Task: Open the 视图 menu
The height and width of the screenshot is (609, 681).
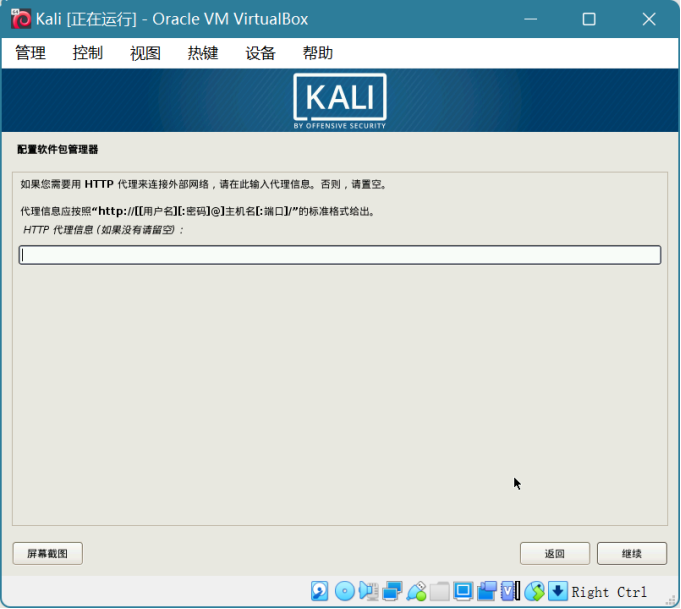Action: click(145, 53)
